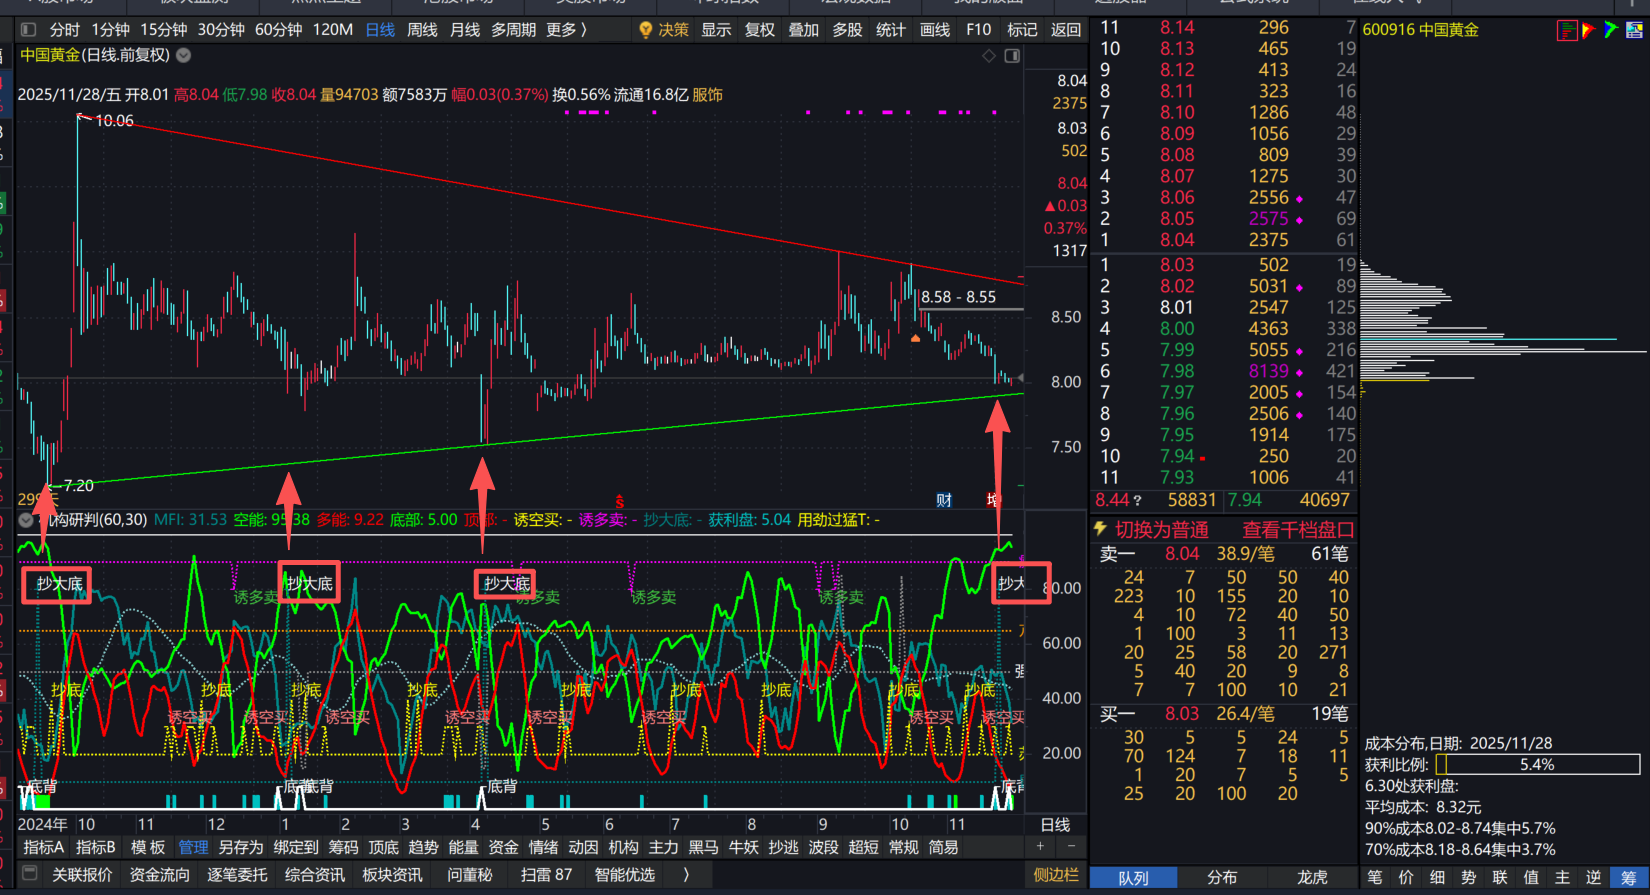Viewport: 1650px width, 895px height.
Task: Select the 120M period
Action: [333, 30]
